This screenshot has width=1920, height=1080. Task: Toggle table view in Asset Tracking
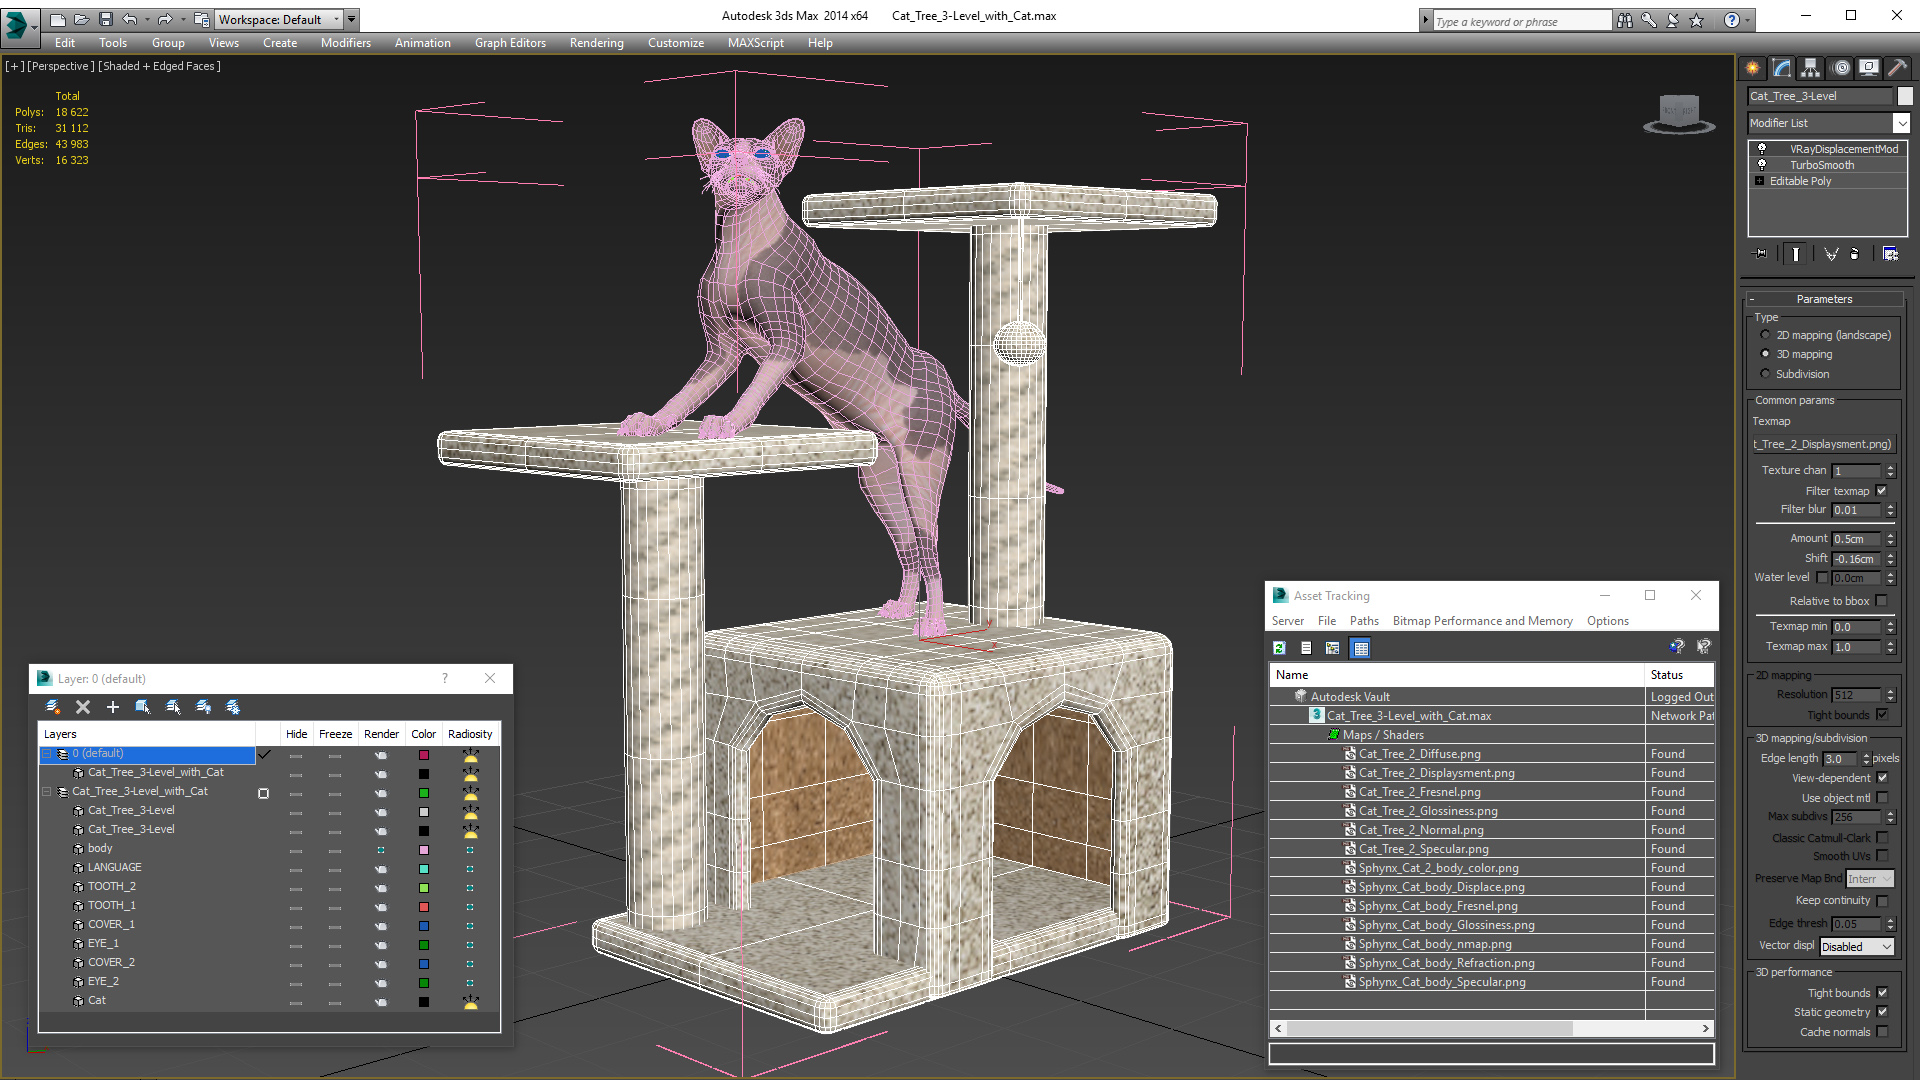[1360, 648]
